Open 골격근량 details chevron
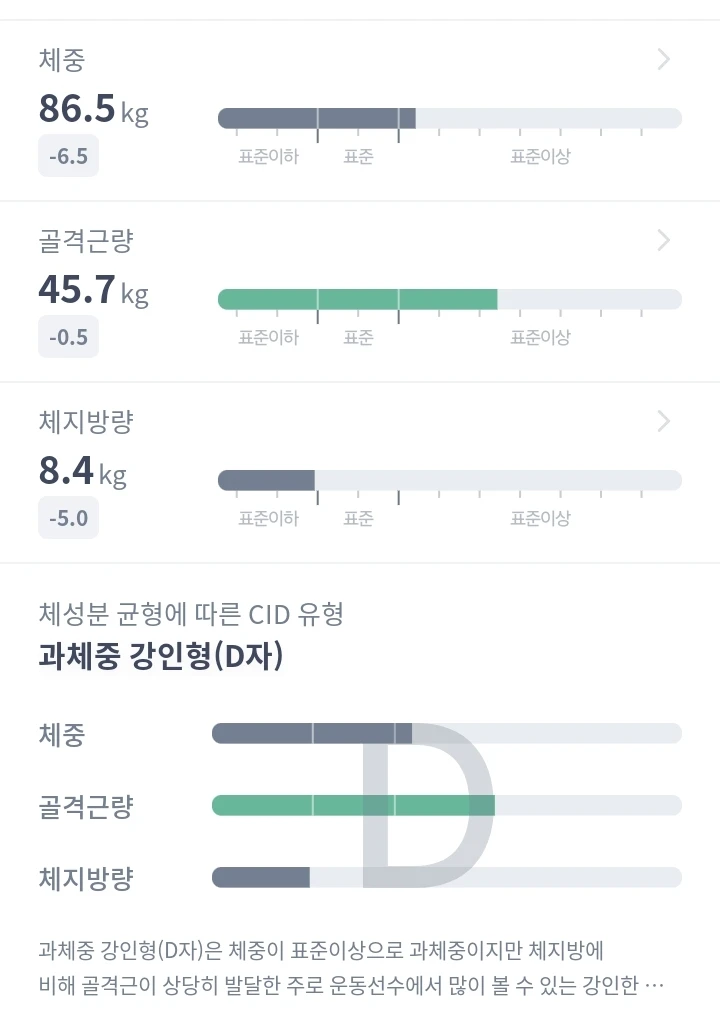The height and width of the screenshot is (1021, 720). (663, 240)
